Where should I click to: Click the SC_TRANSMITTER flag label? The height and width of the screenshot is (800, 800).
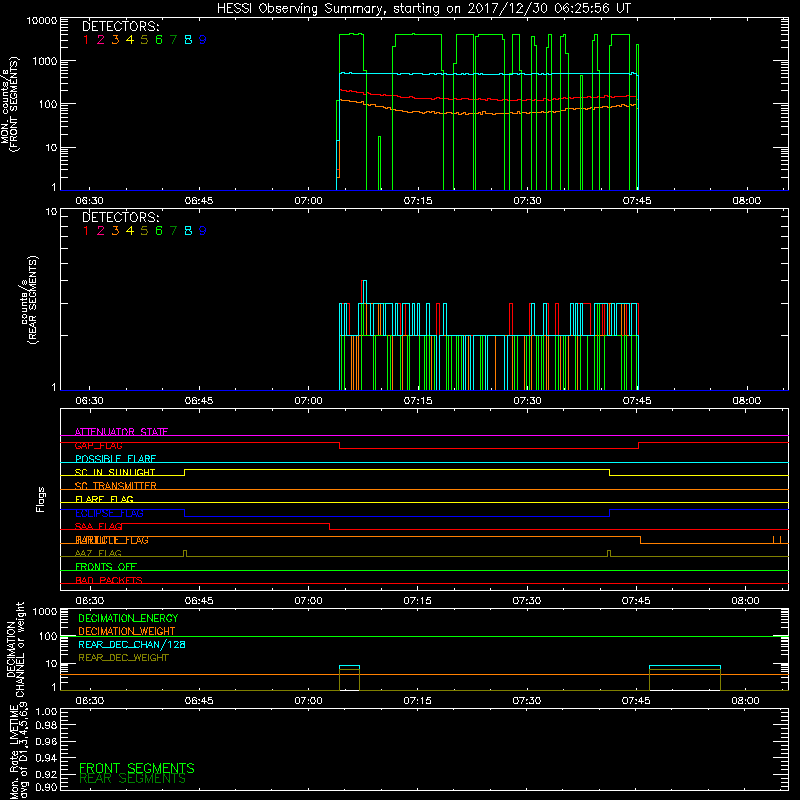pyautogui.click(x=116, y=486)
